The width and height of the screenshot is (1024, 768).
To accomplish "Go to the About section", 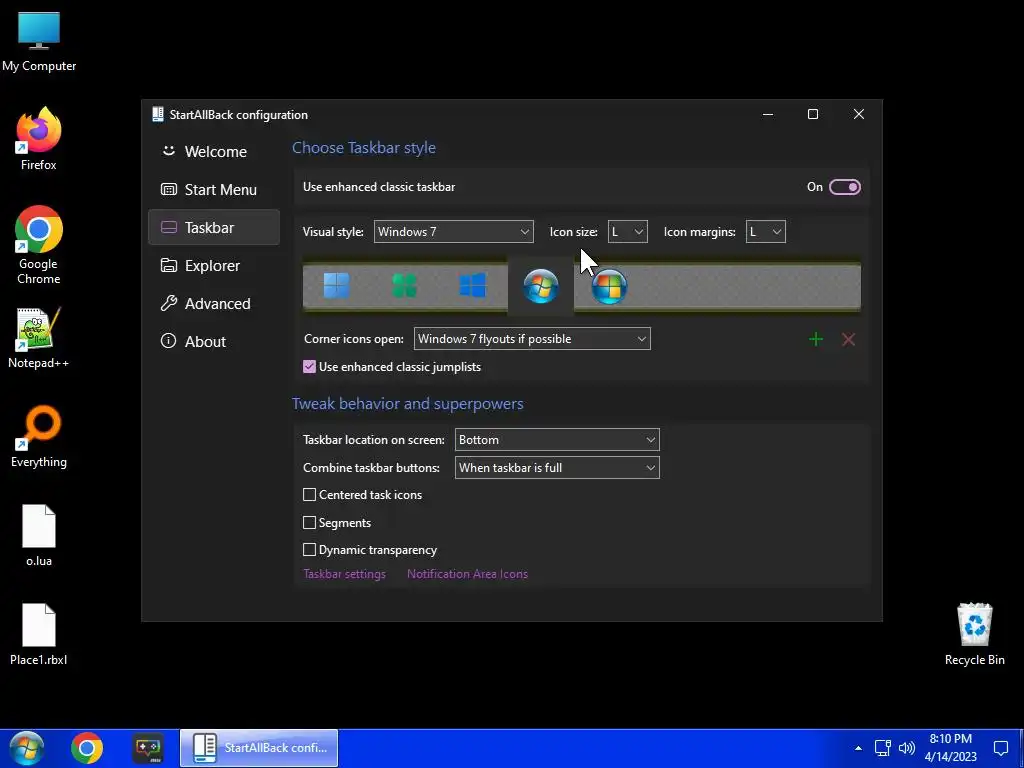I will click(214, 341).
